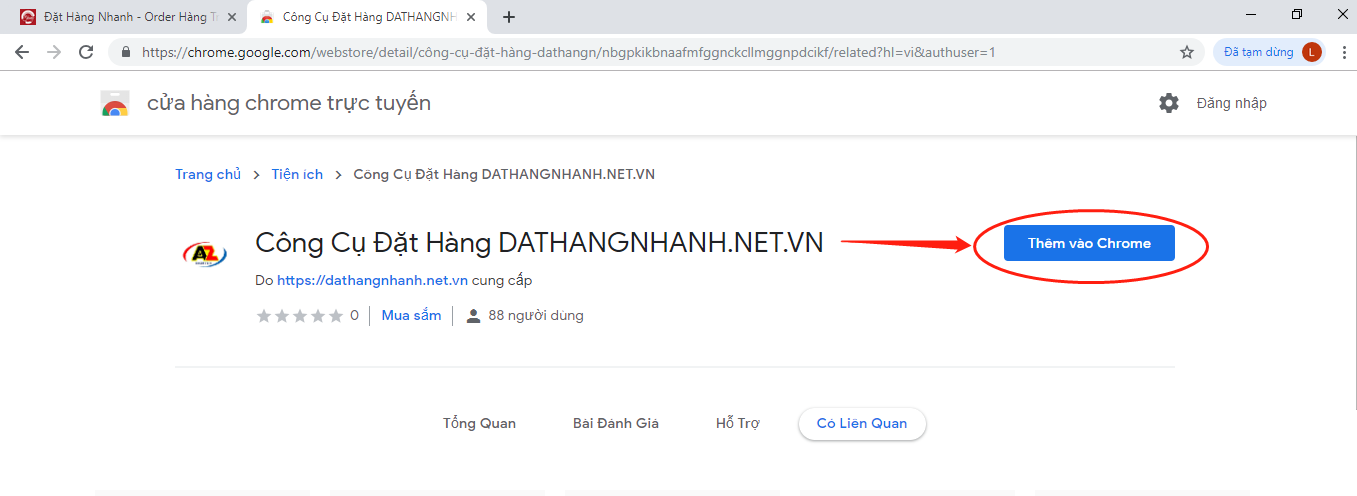Close the Đặt Hàng Nhanh tab
Screen dimensions: 1357x496
coord(232,17)
